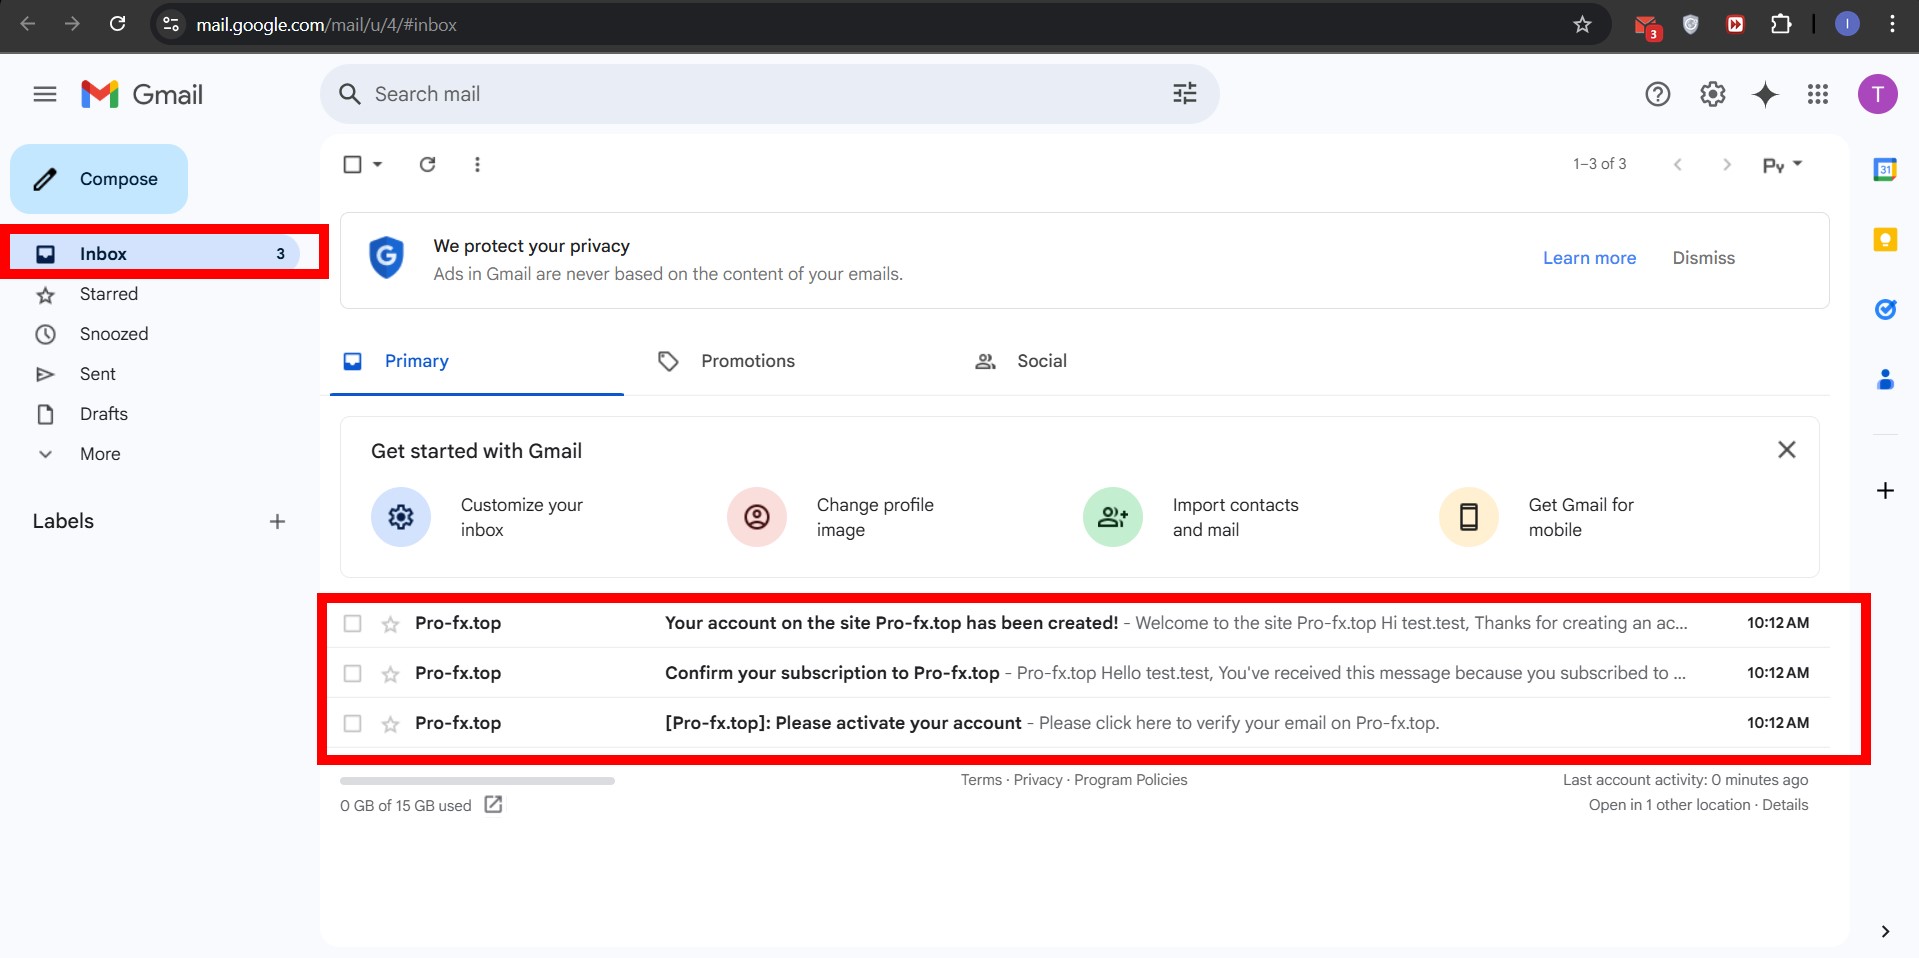The image size is (1919, 958).
Task: Open browser Extensions puzzle icon
Action: pyautogui.click(x=1781, y=24)
